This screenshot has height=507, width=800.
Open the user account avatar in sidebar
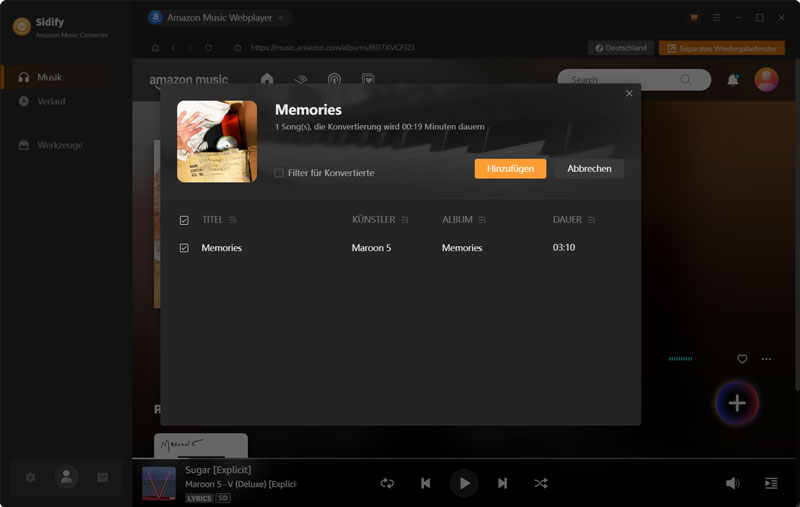point(66,478)
